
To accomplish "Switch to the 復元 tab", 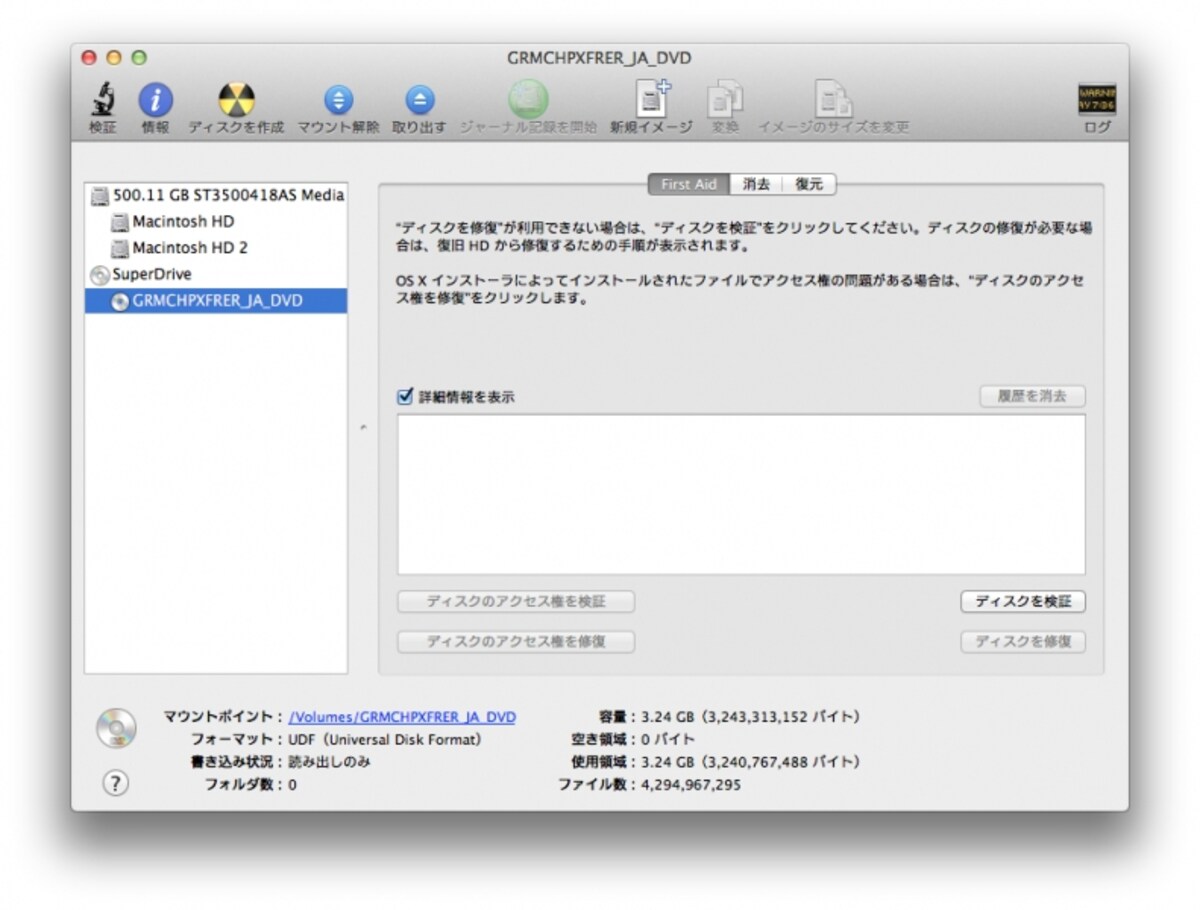I will tap(809, 185).
